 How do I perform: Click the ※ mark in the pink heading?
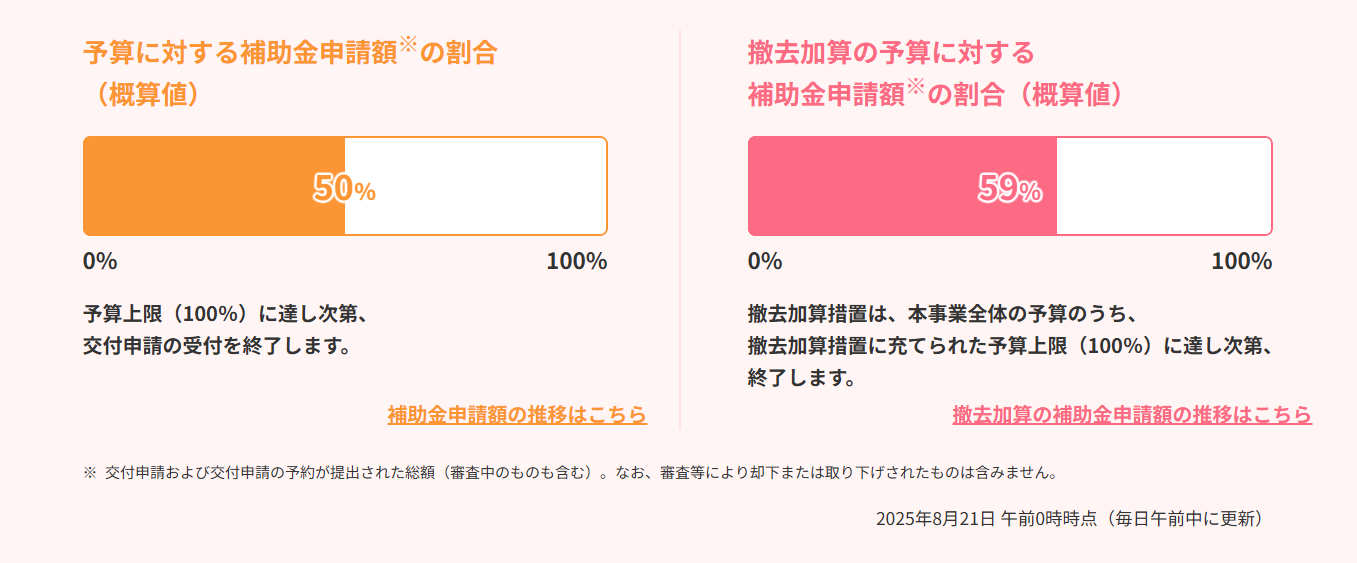point(917,85)
